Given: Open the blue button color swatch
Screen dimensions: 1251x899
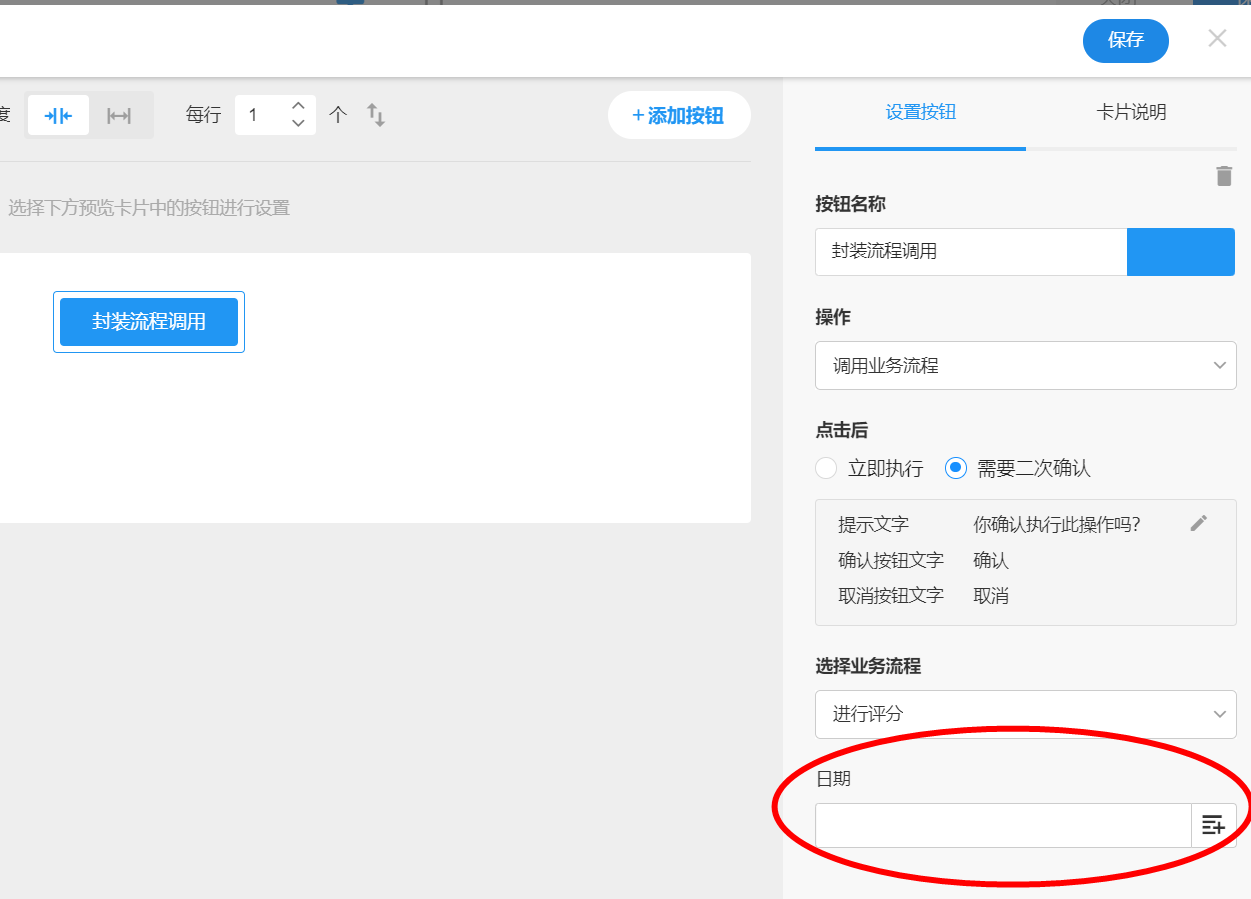Looking at the screenshot, I should pos(1180,251).
